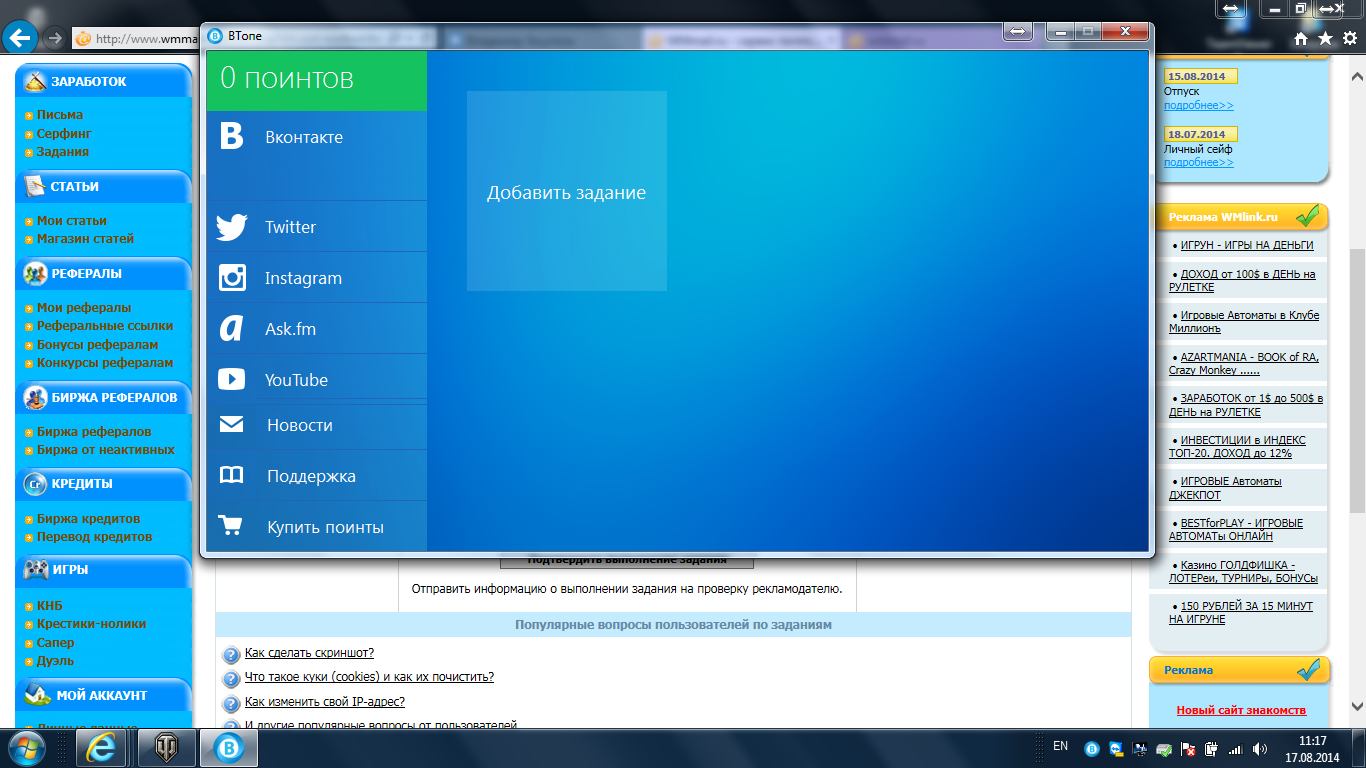Click the BTone taskbar button
The image size is (1366, 768).
pyautogui.click(x=230, y=748)
